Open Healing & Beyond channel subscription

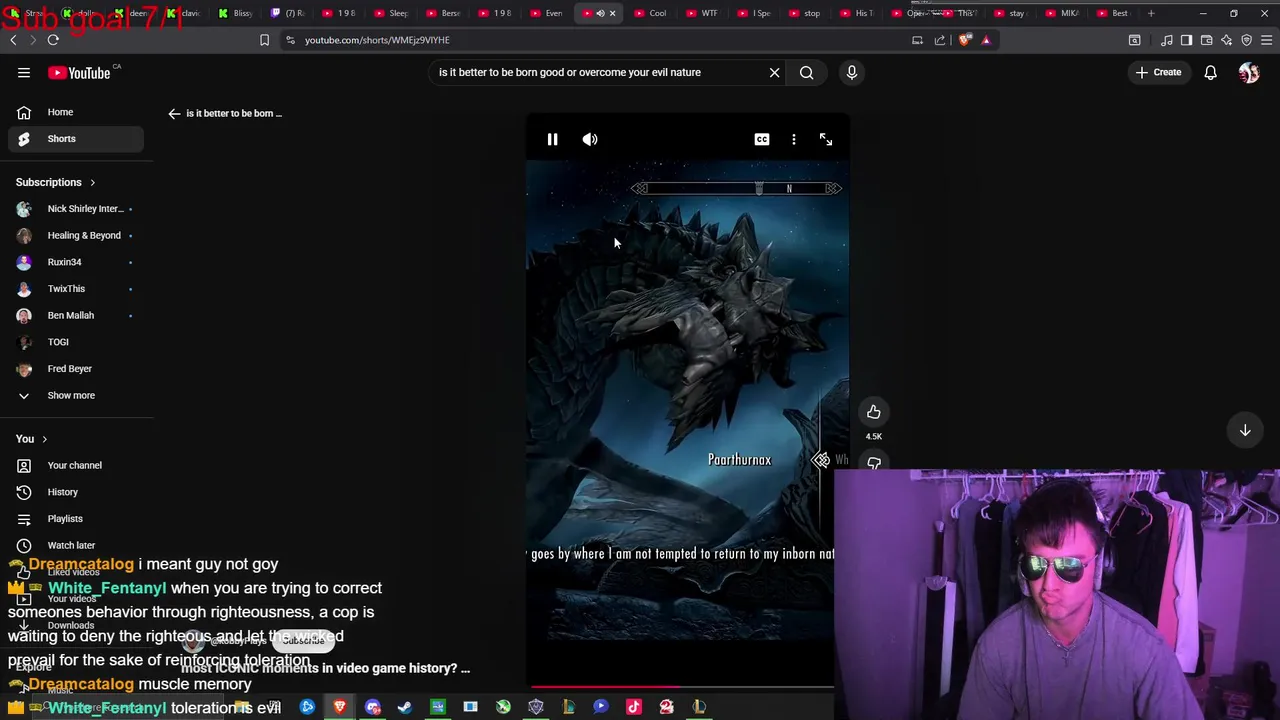[x=76, y=235]
